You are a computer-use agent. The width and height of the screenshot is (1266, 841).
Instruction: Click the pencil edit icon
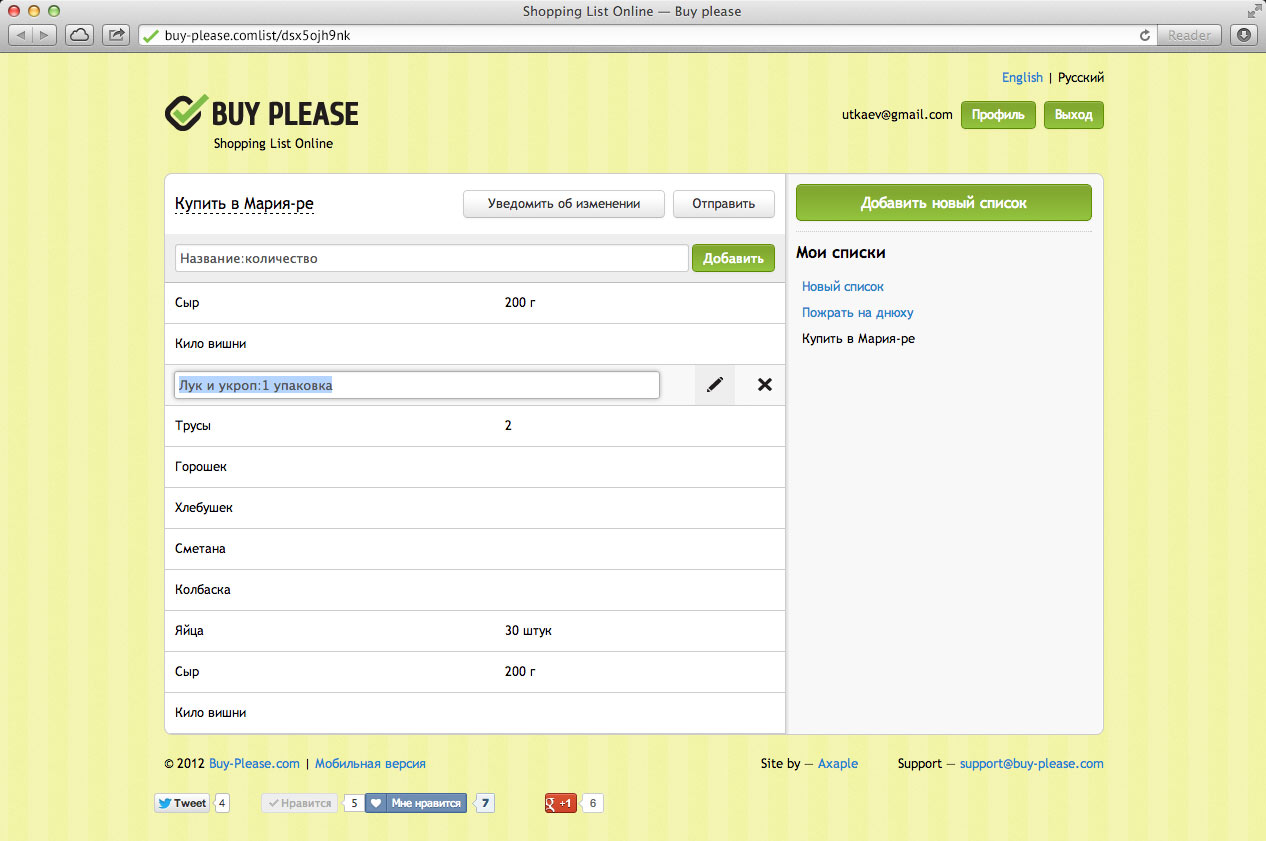(x=714, y=385)
